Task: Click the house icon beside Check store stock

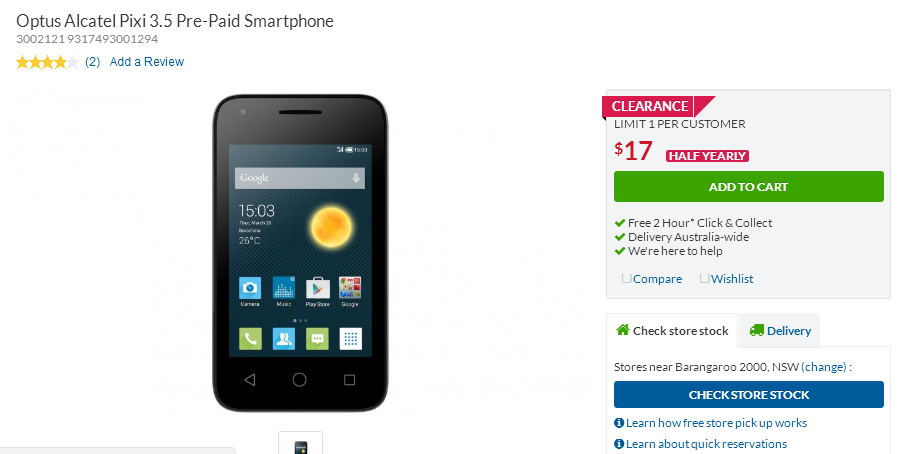Action: click(x=622, y=330)
